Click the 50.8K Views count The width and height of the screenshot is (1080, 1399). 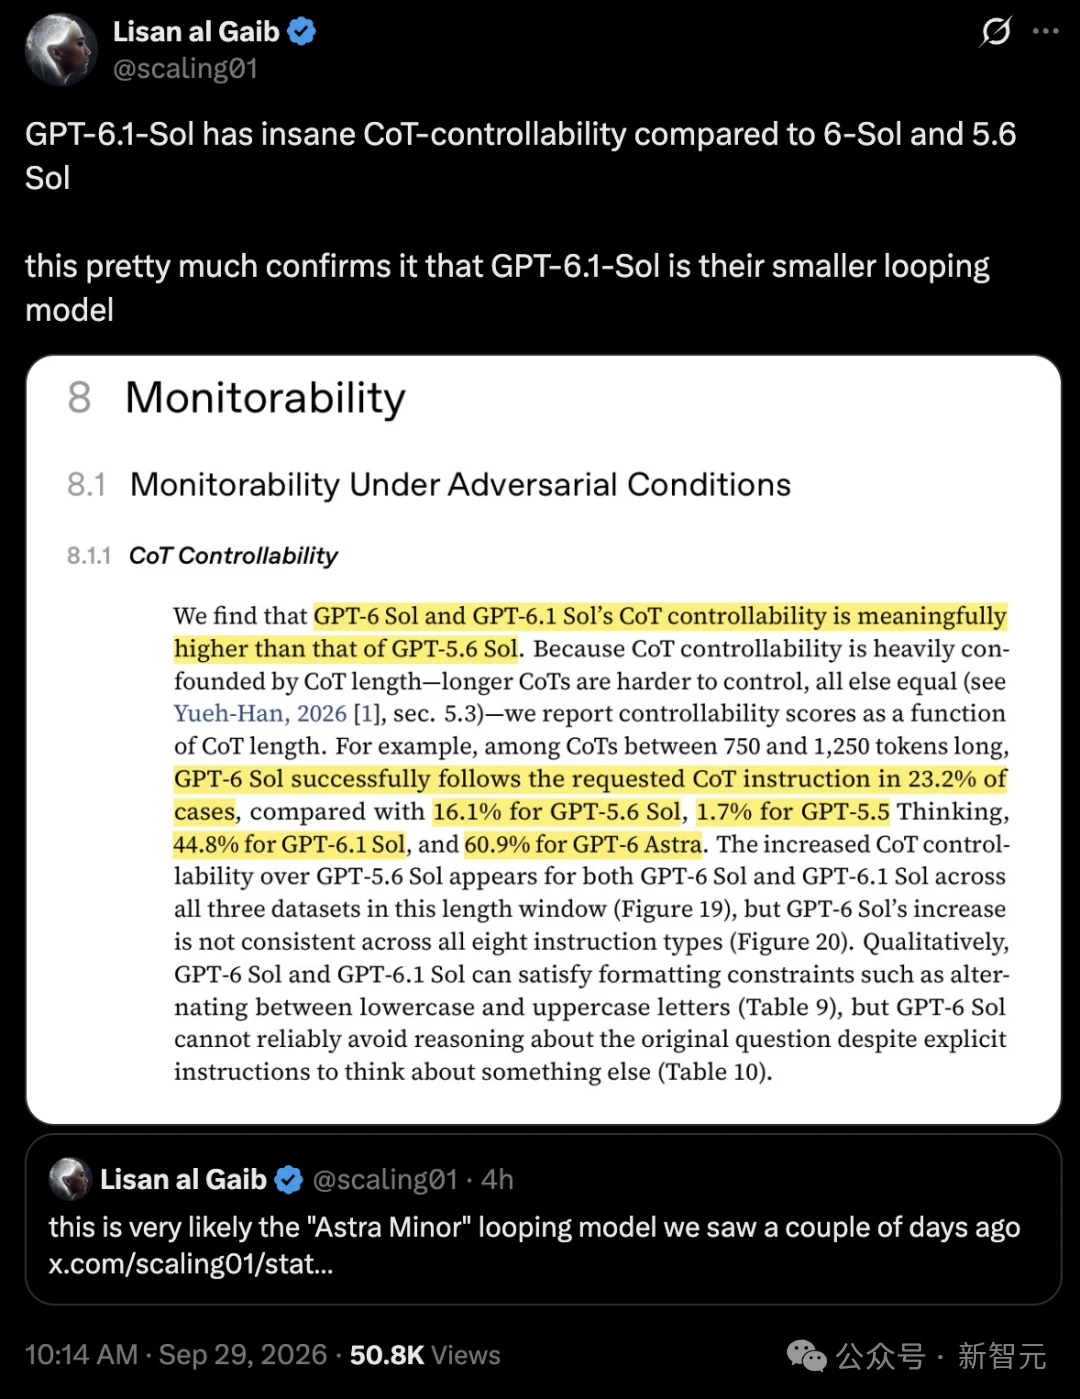(x=425, y=1355)
